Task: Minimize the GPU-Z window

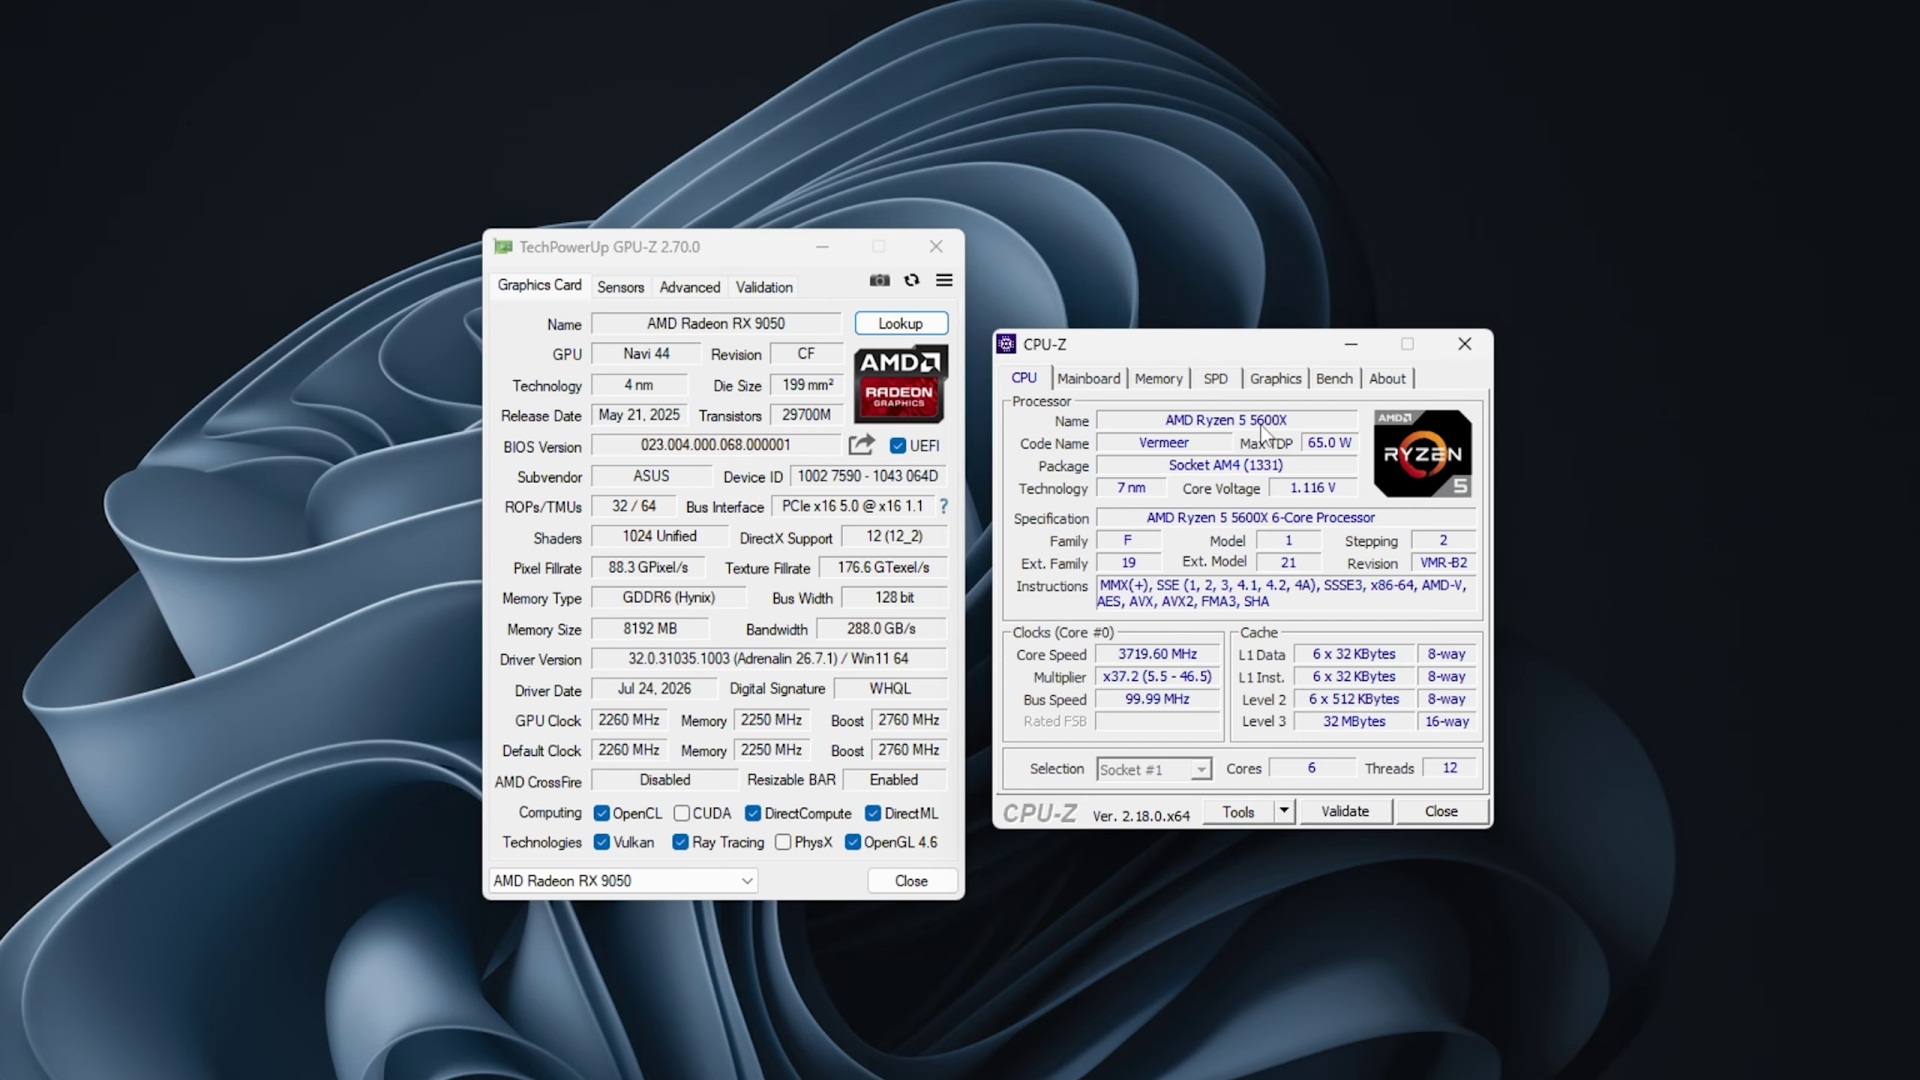Action: pyautogui.click(x=822, y=247)
